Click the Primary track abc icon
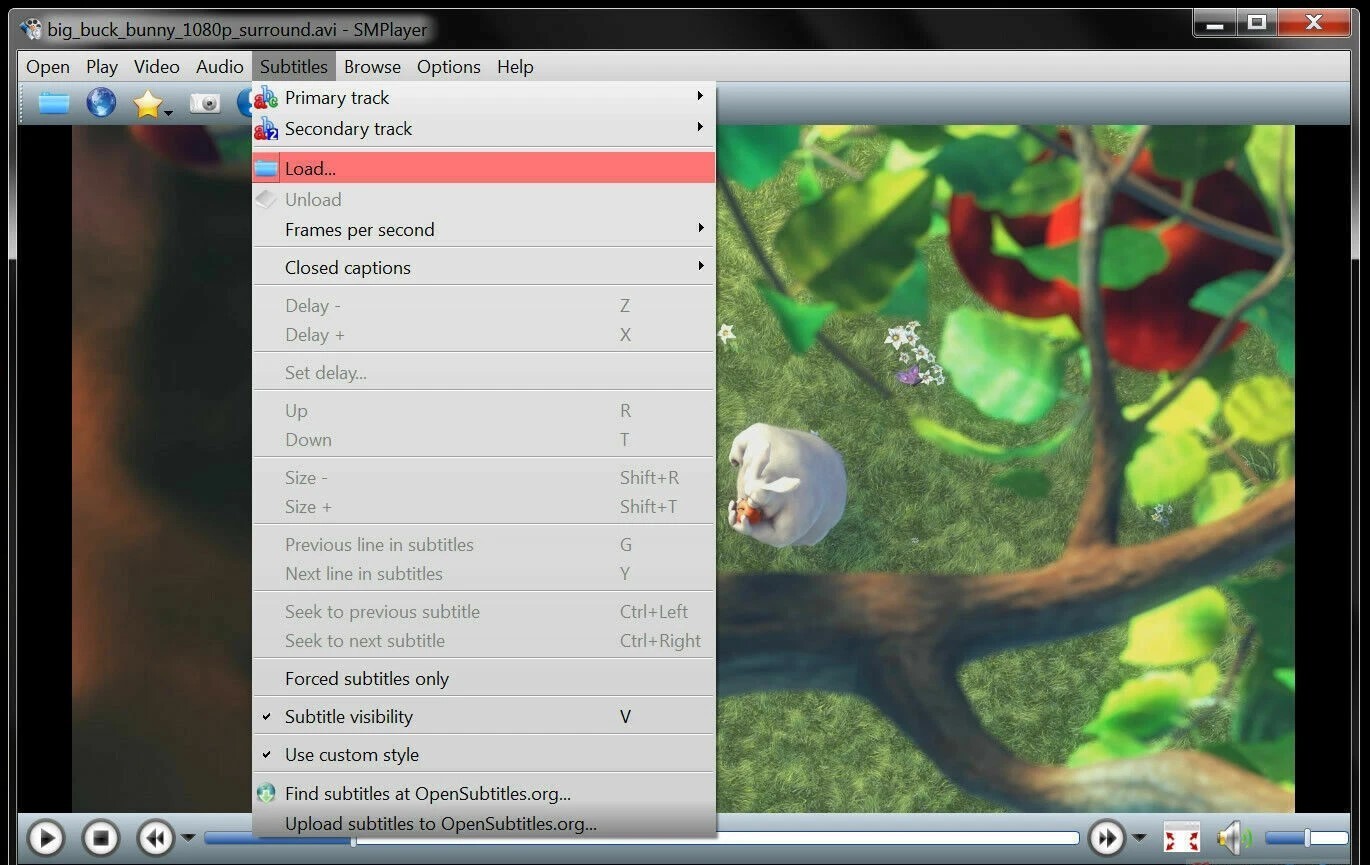 [x=266, y=98]
